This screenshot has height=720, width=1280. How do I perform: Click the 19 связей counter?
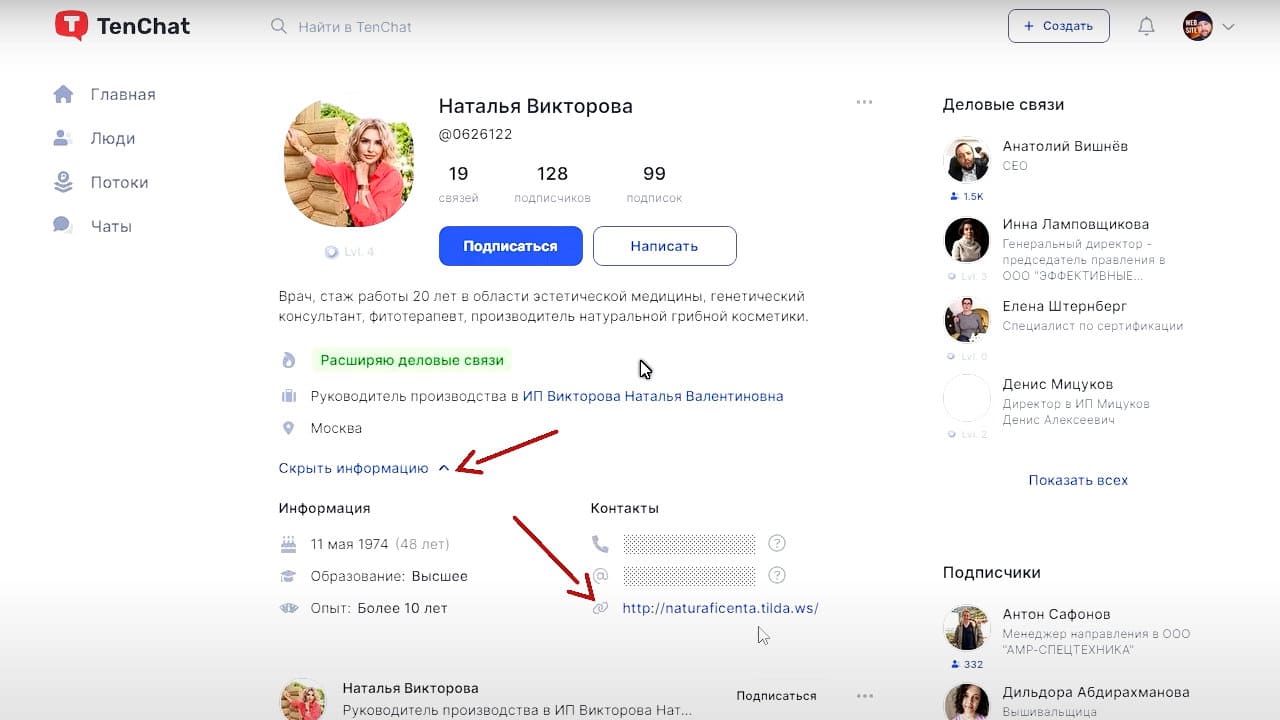tap(458, 184)
